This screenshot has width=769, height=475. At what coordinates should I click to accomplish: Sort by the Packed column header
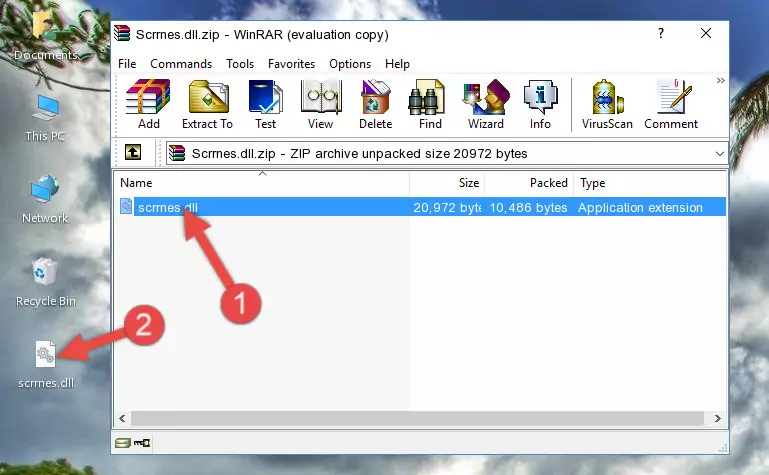coord(529,183)
